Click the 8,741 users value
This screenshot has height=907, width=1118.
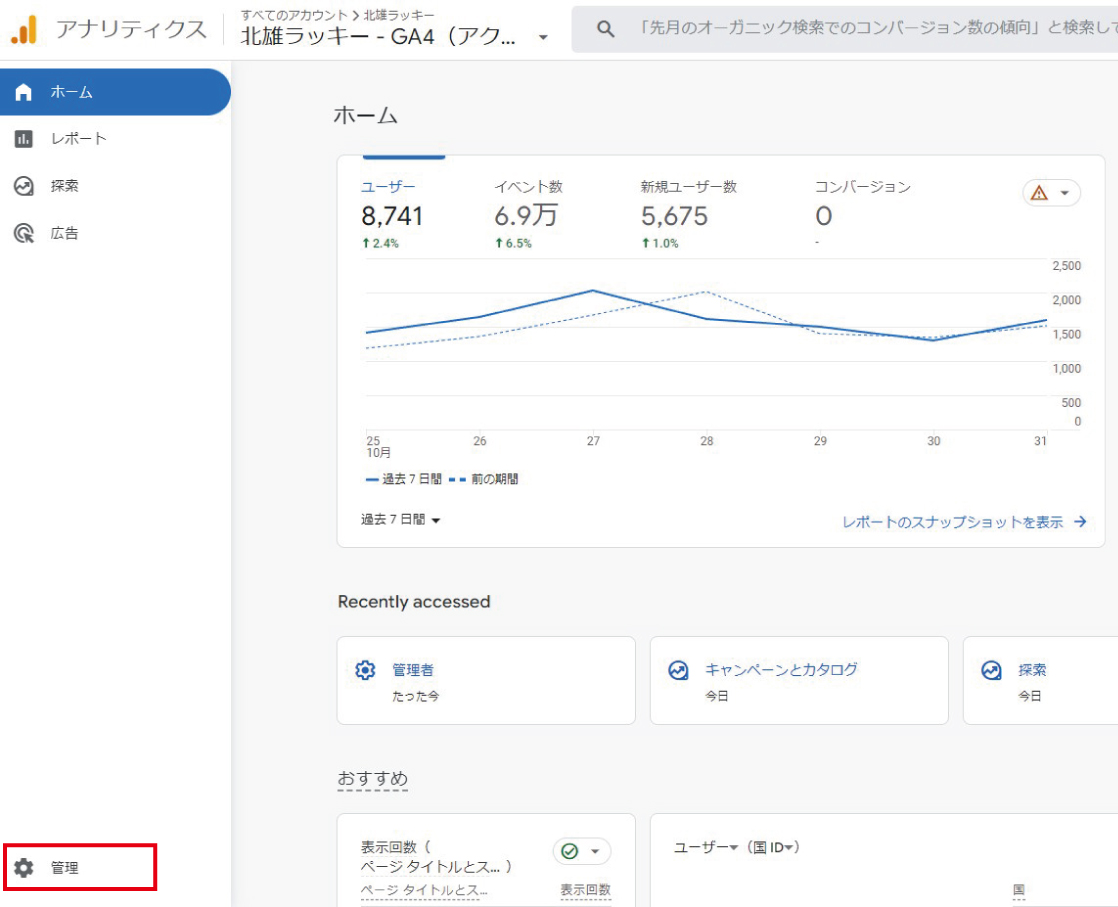click(392, 216)
